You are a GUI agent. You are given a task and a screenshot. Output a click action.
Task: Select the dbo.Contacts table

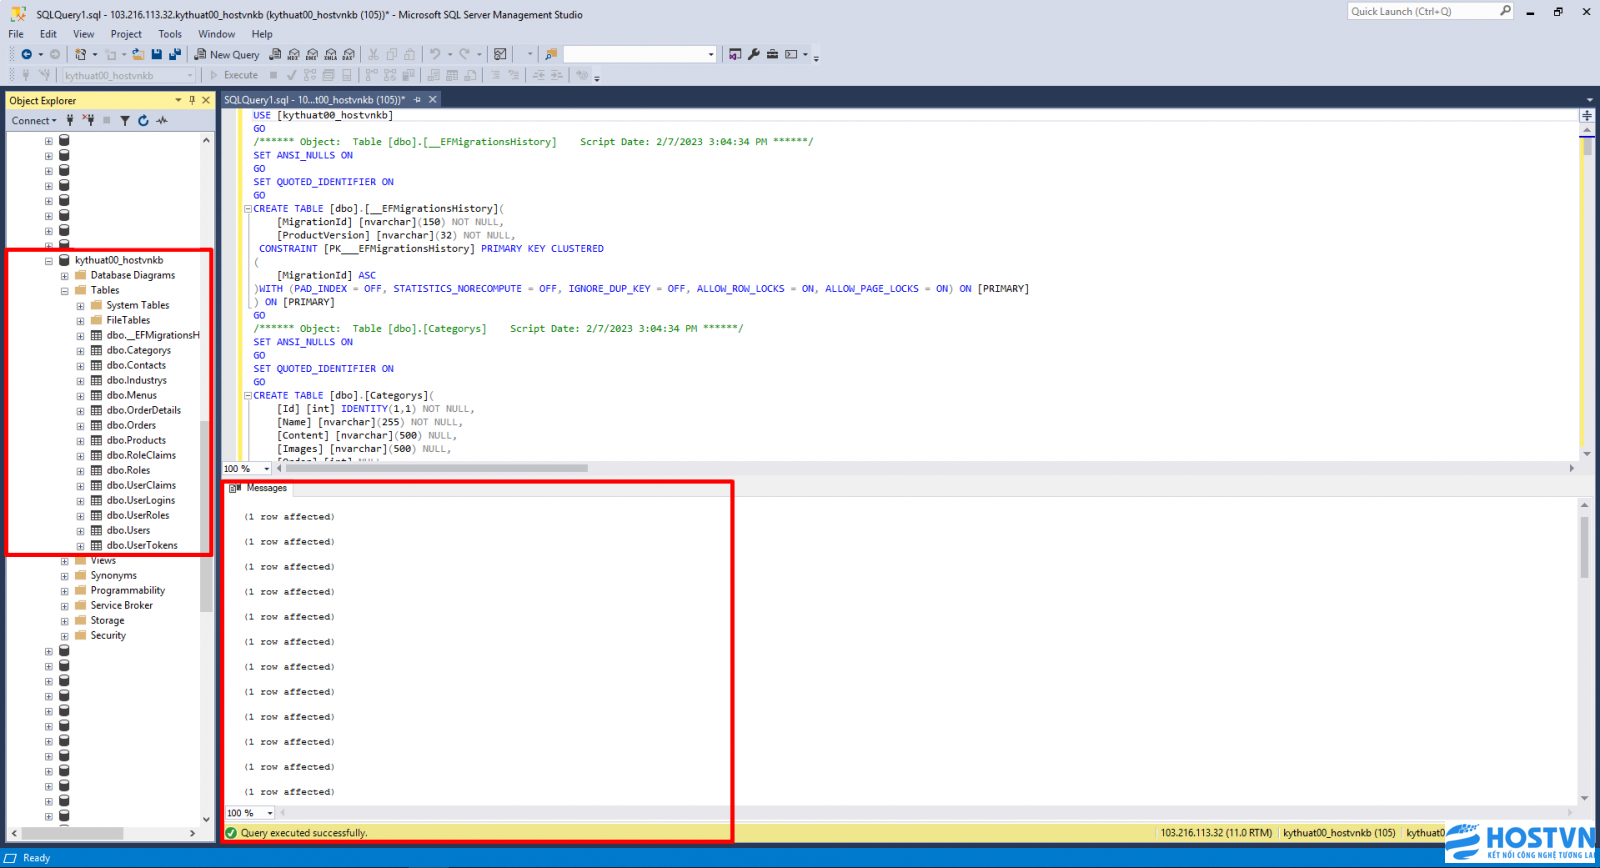point(136,366)
